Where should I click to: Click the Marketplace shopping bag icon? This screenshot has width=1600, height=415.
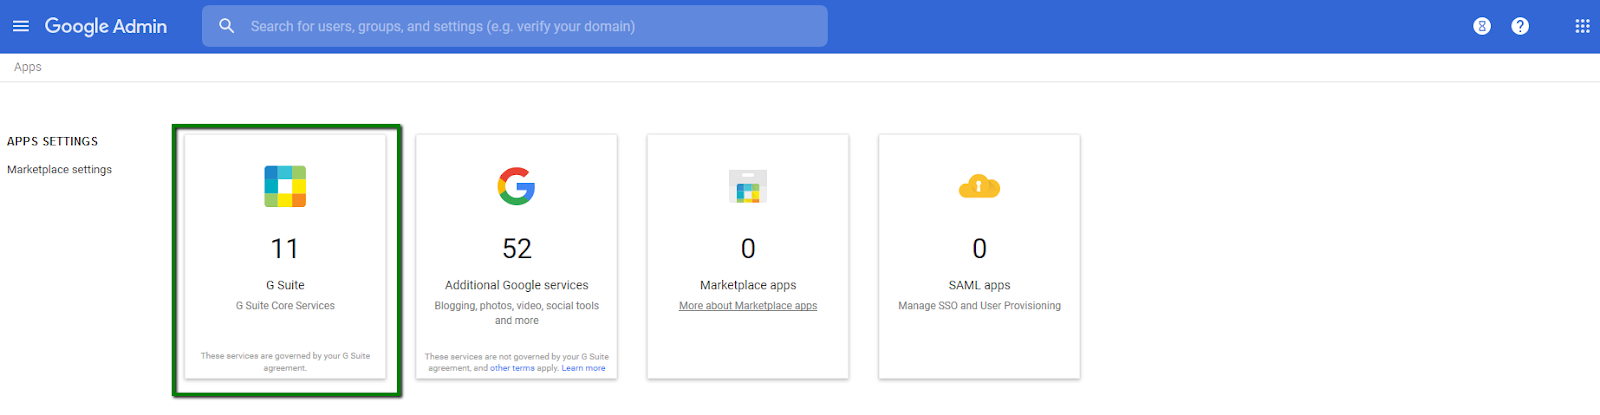(x=748, y=187)
